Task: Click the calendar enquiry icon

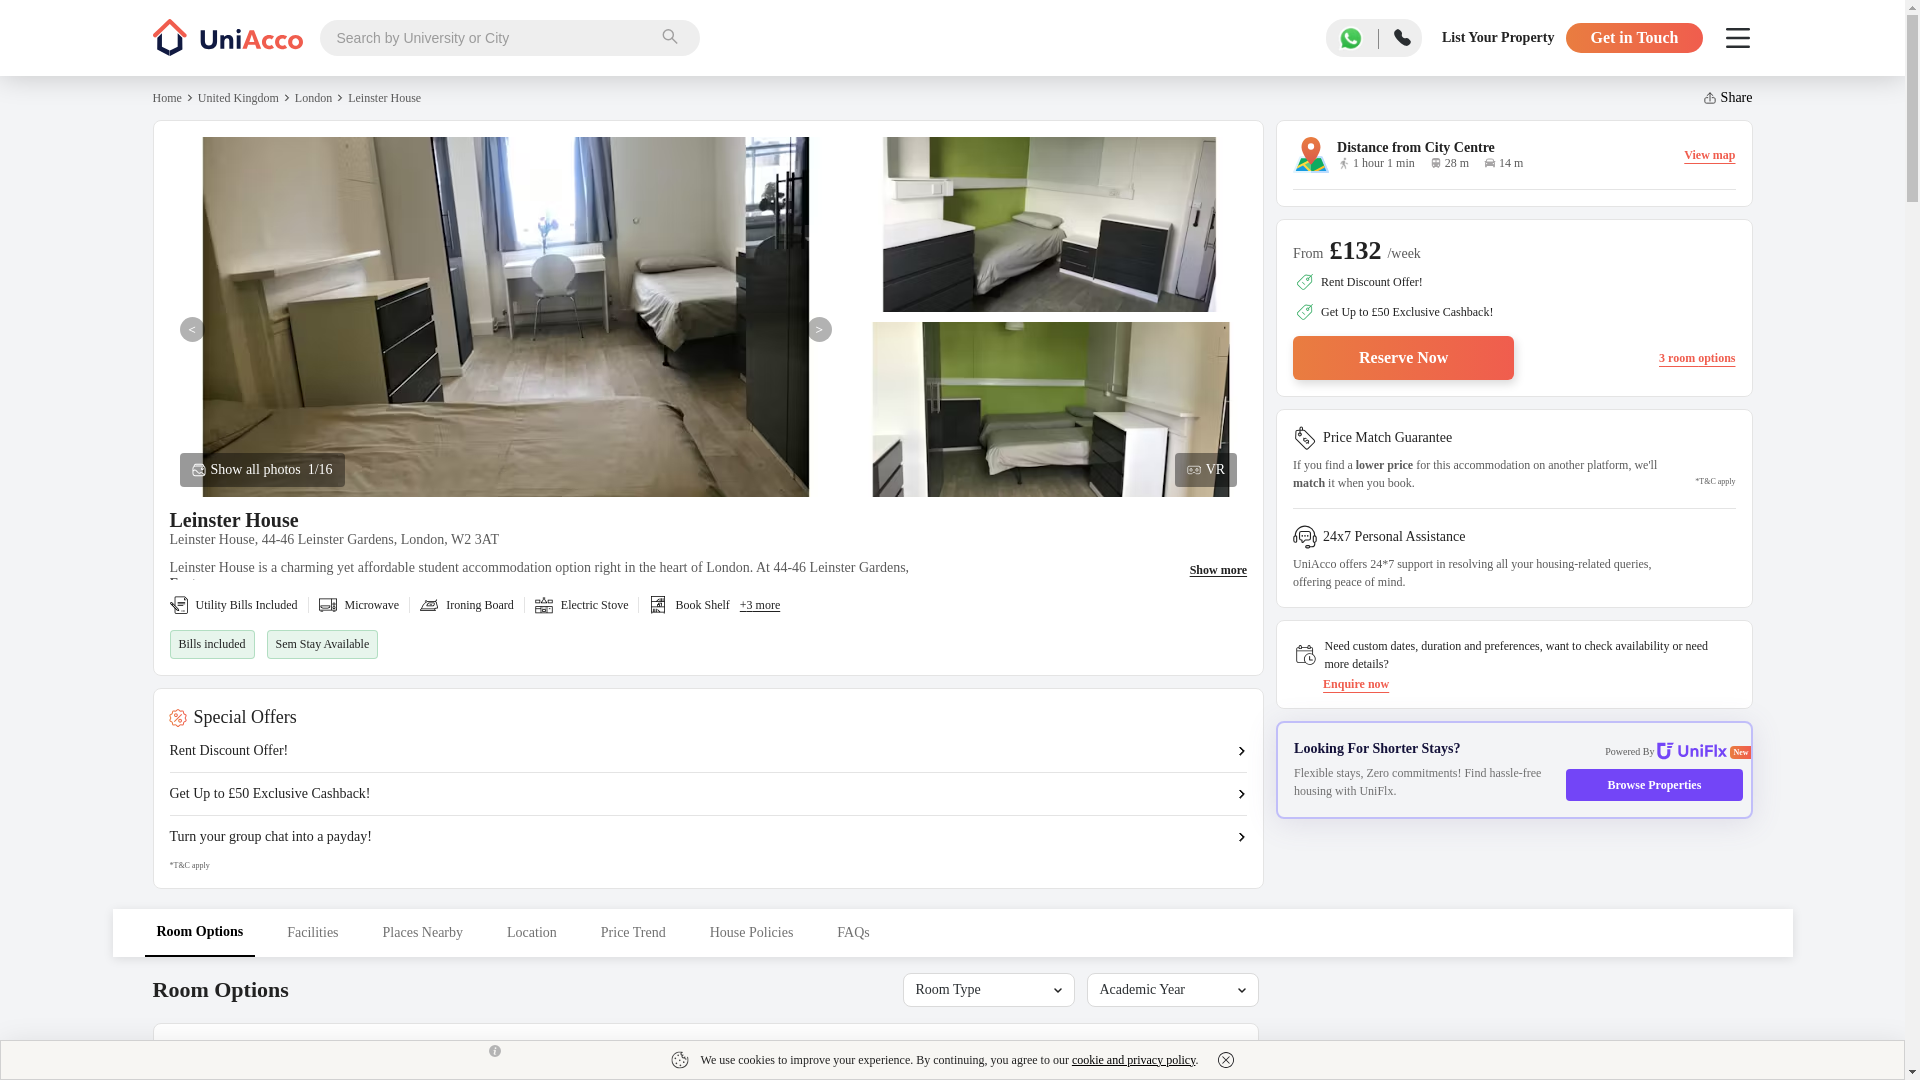Action: (x=1305, y=655)
